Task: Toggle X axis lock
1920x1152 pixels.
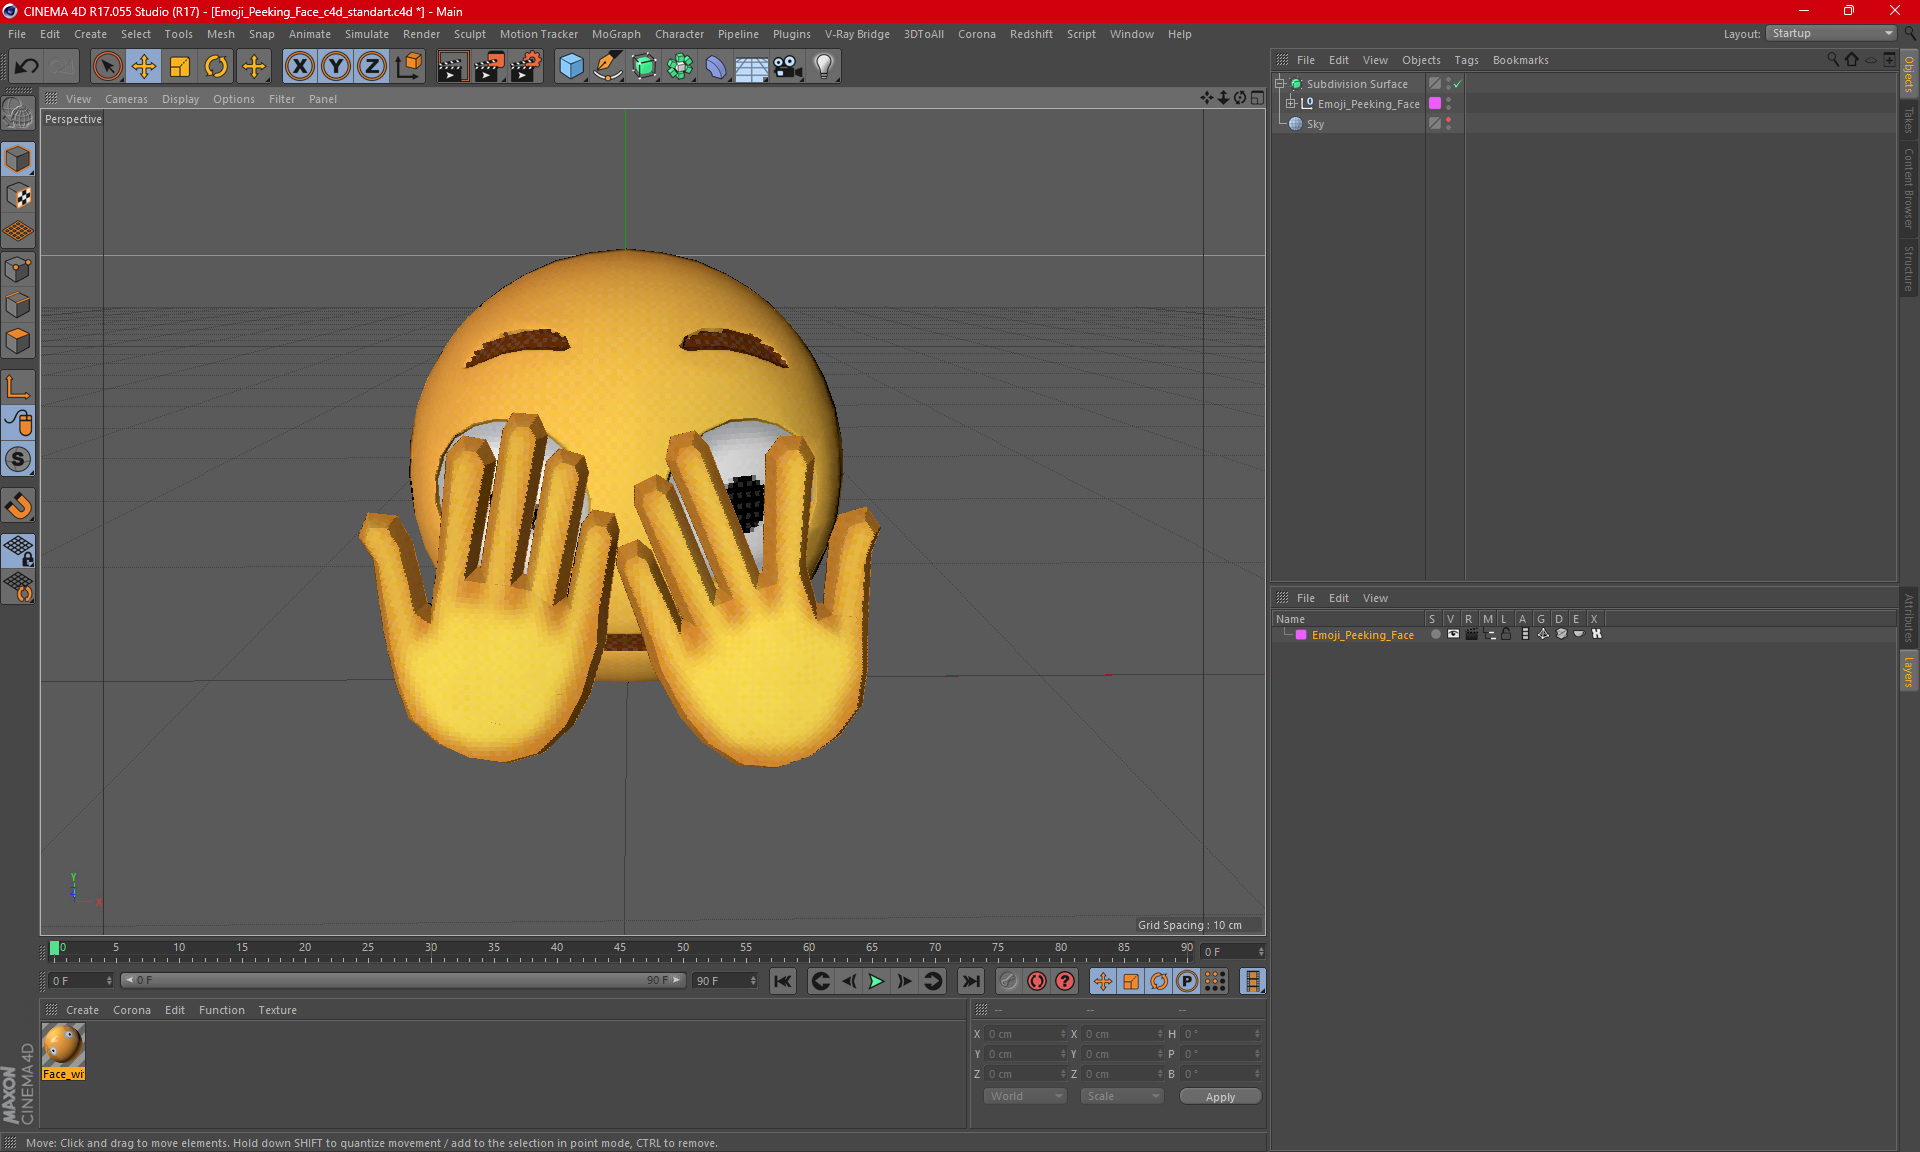Action: (x=299, y=66)
